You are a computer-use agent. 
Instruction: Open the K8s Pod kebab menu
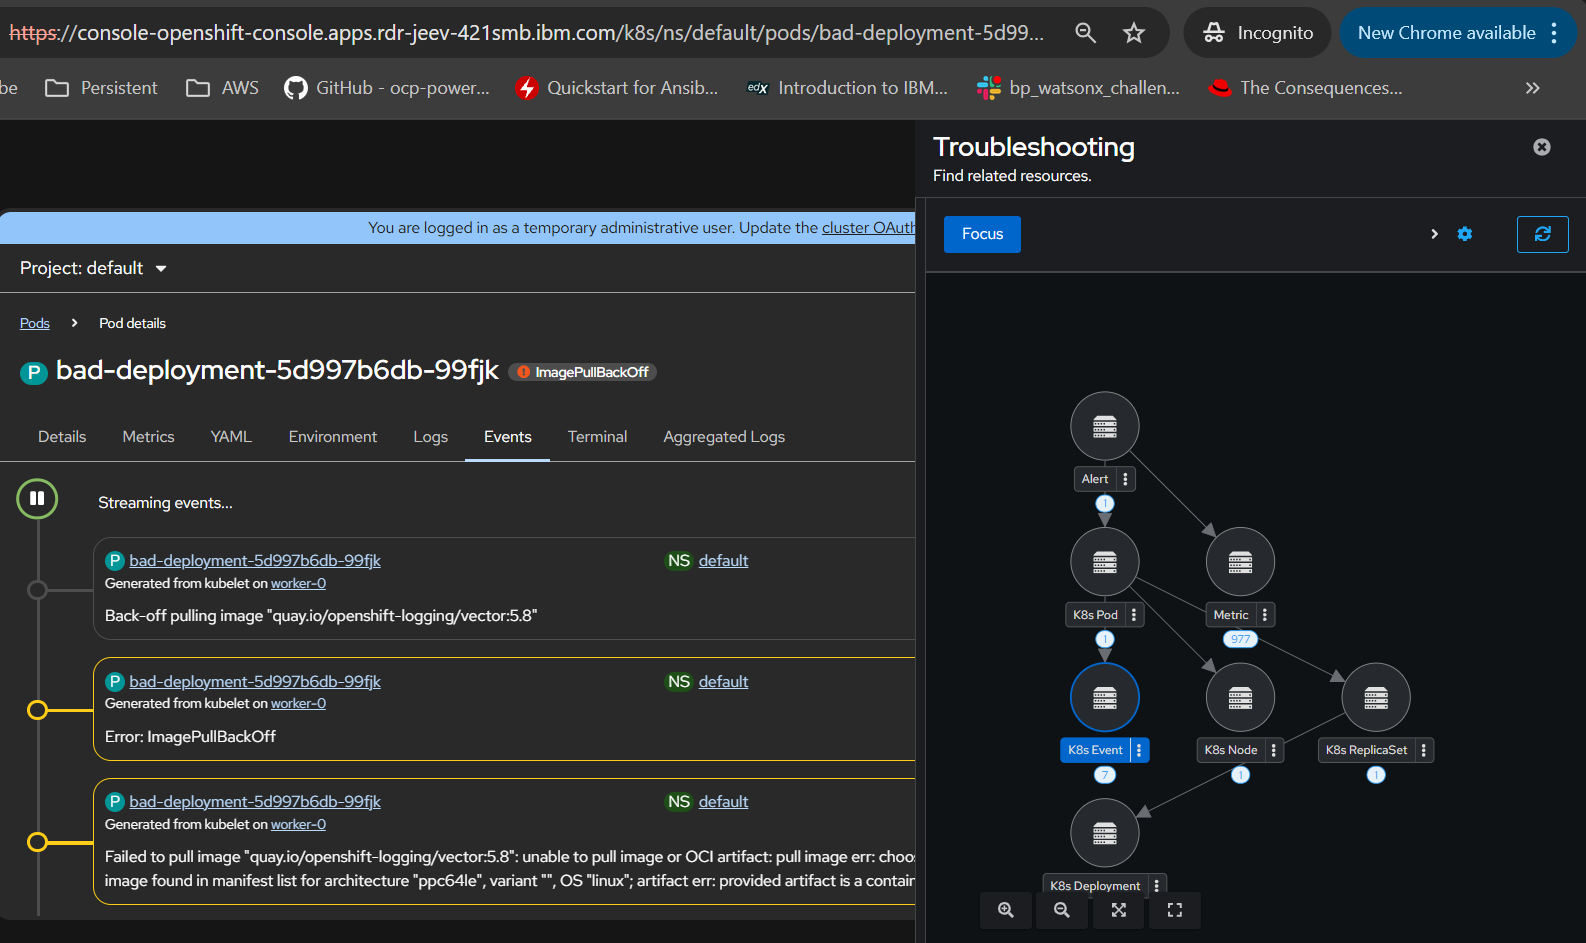(x=1133, y=615)
